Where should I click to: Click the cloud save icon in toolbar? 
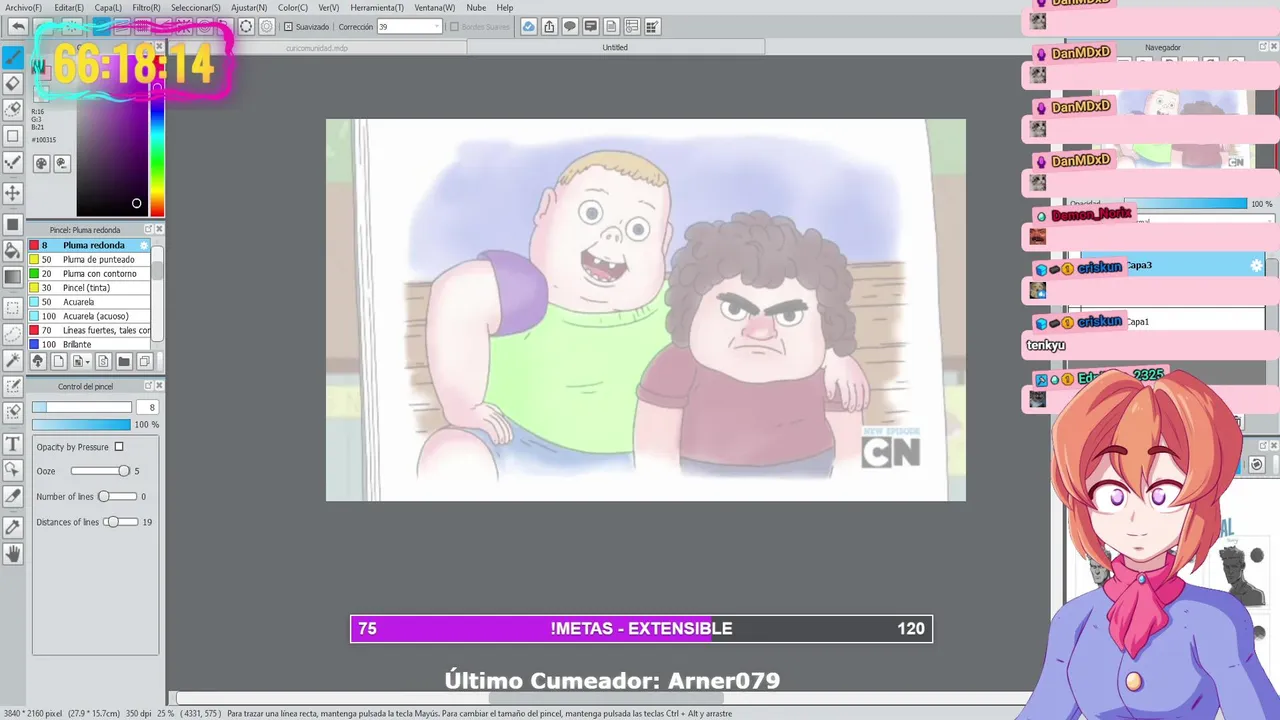[x=528, y=27]
